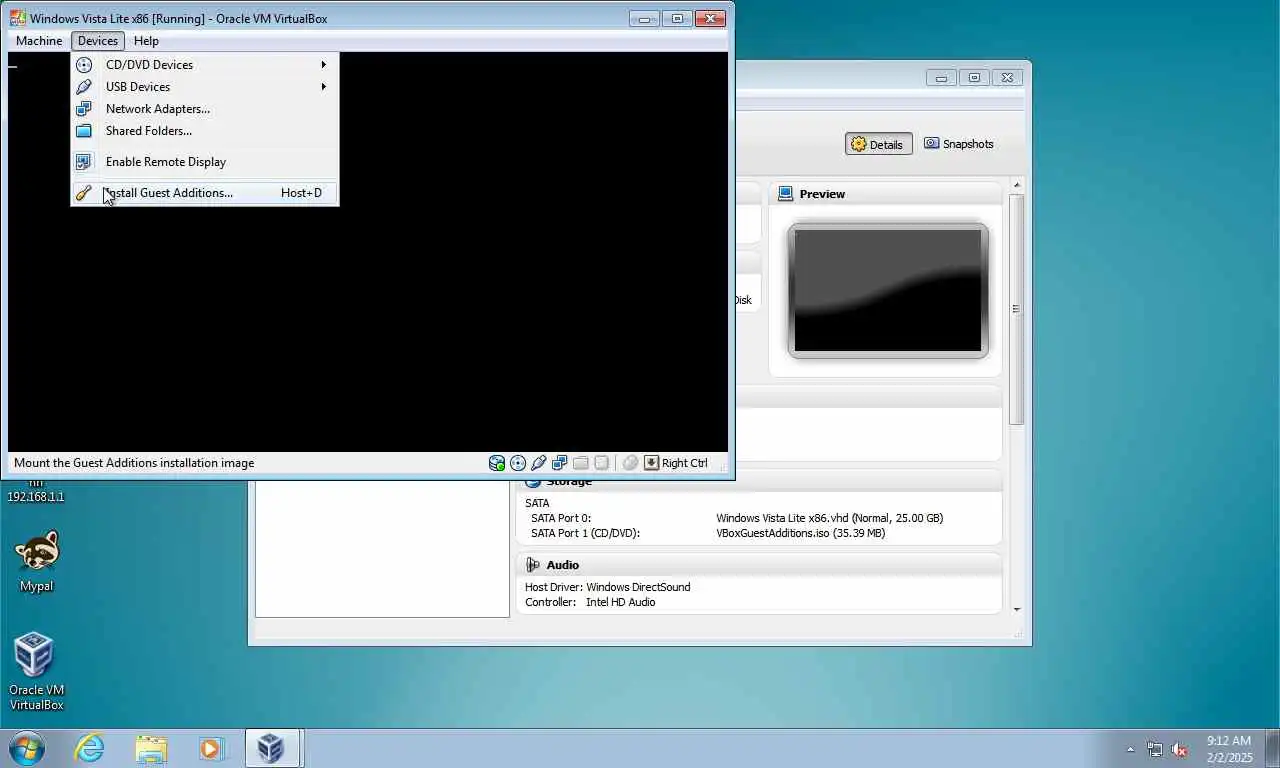Open Windows Explorer folder icon on taskbar
Image resolution: width=1280 pixels, height=768 pixels.
click(151, 748)
